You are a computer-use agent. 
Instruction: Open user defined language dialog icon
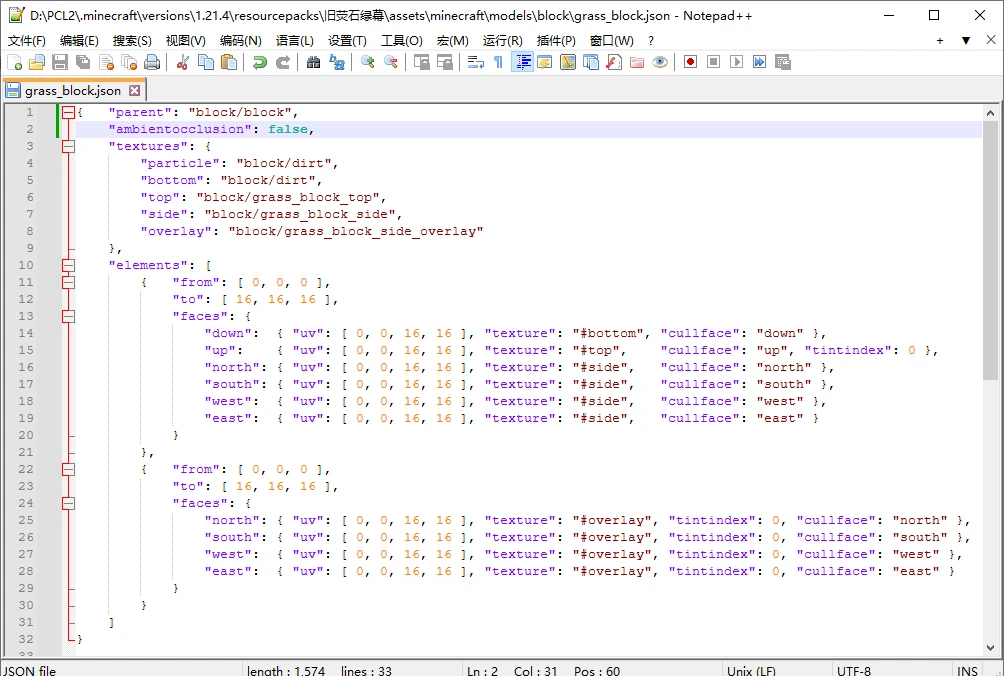[x=544, y=62]
